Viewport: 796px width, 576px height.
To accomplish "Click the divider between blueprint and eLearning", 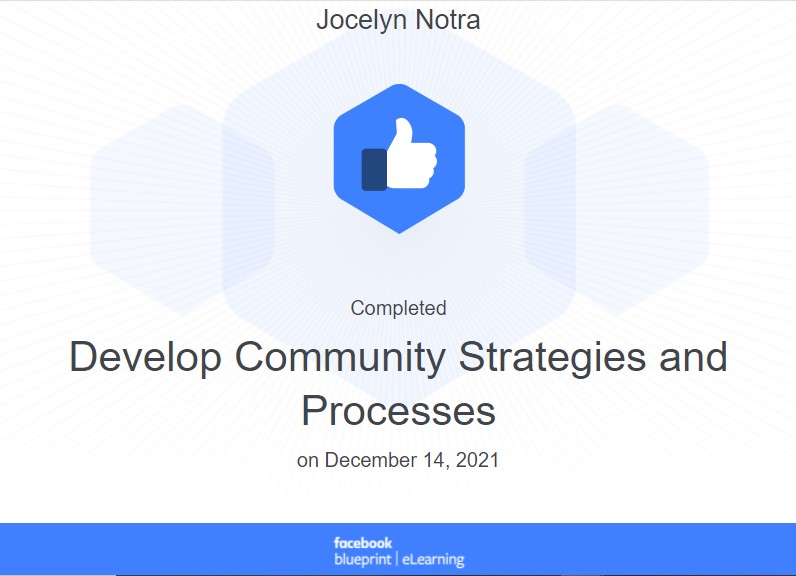I will 397,560.
